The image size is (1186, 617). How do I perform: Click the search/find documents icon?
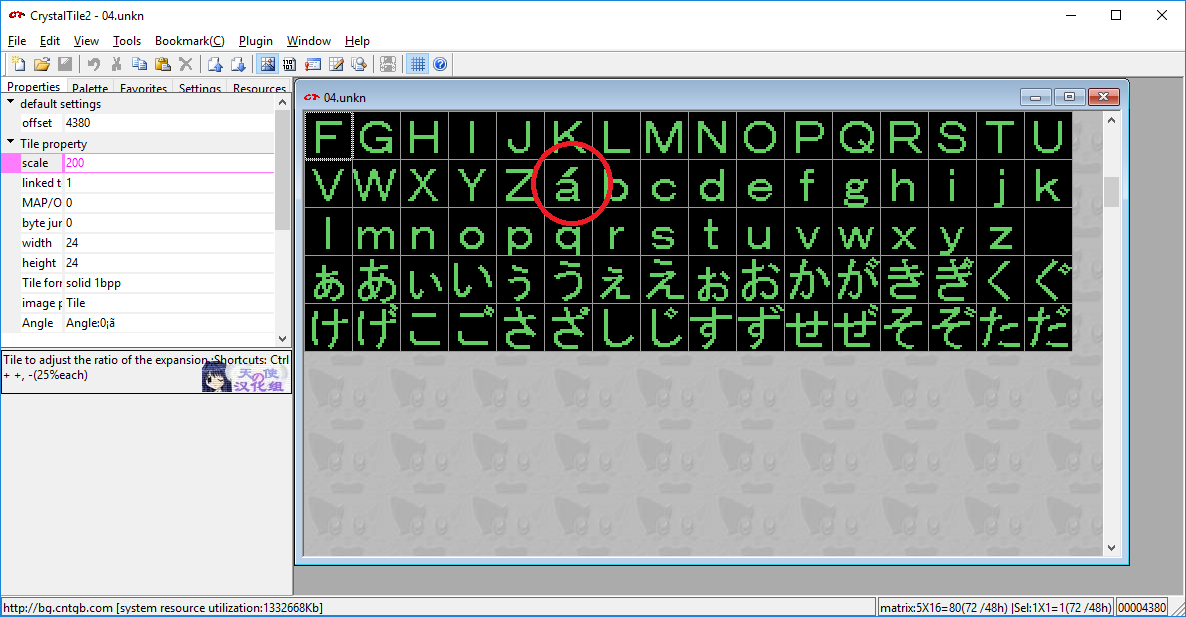(x=359, y=64)
